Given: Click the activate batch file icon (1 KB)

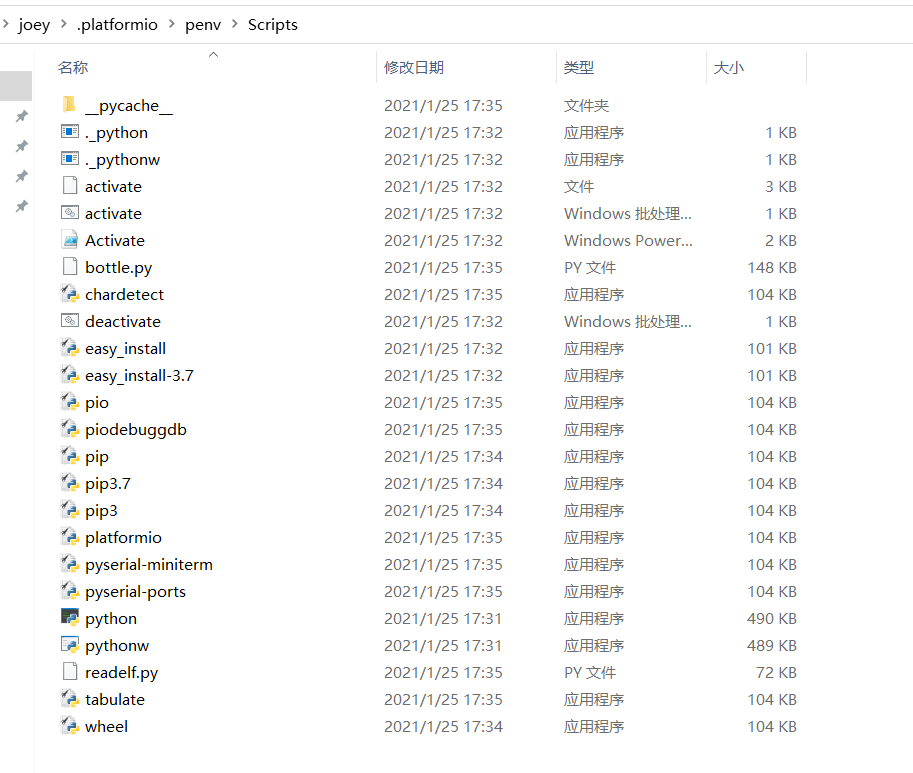Looking at the screenshot, I should pos(69,212).
